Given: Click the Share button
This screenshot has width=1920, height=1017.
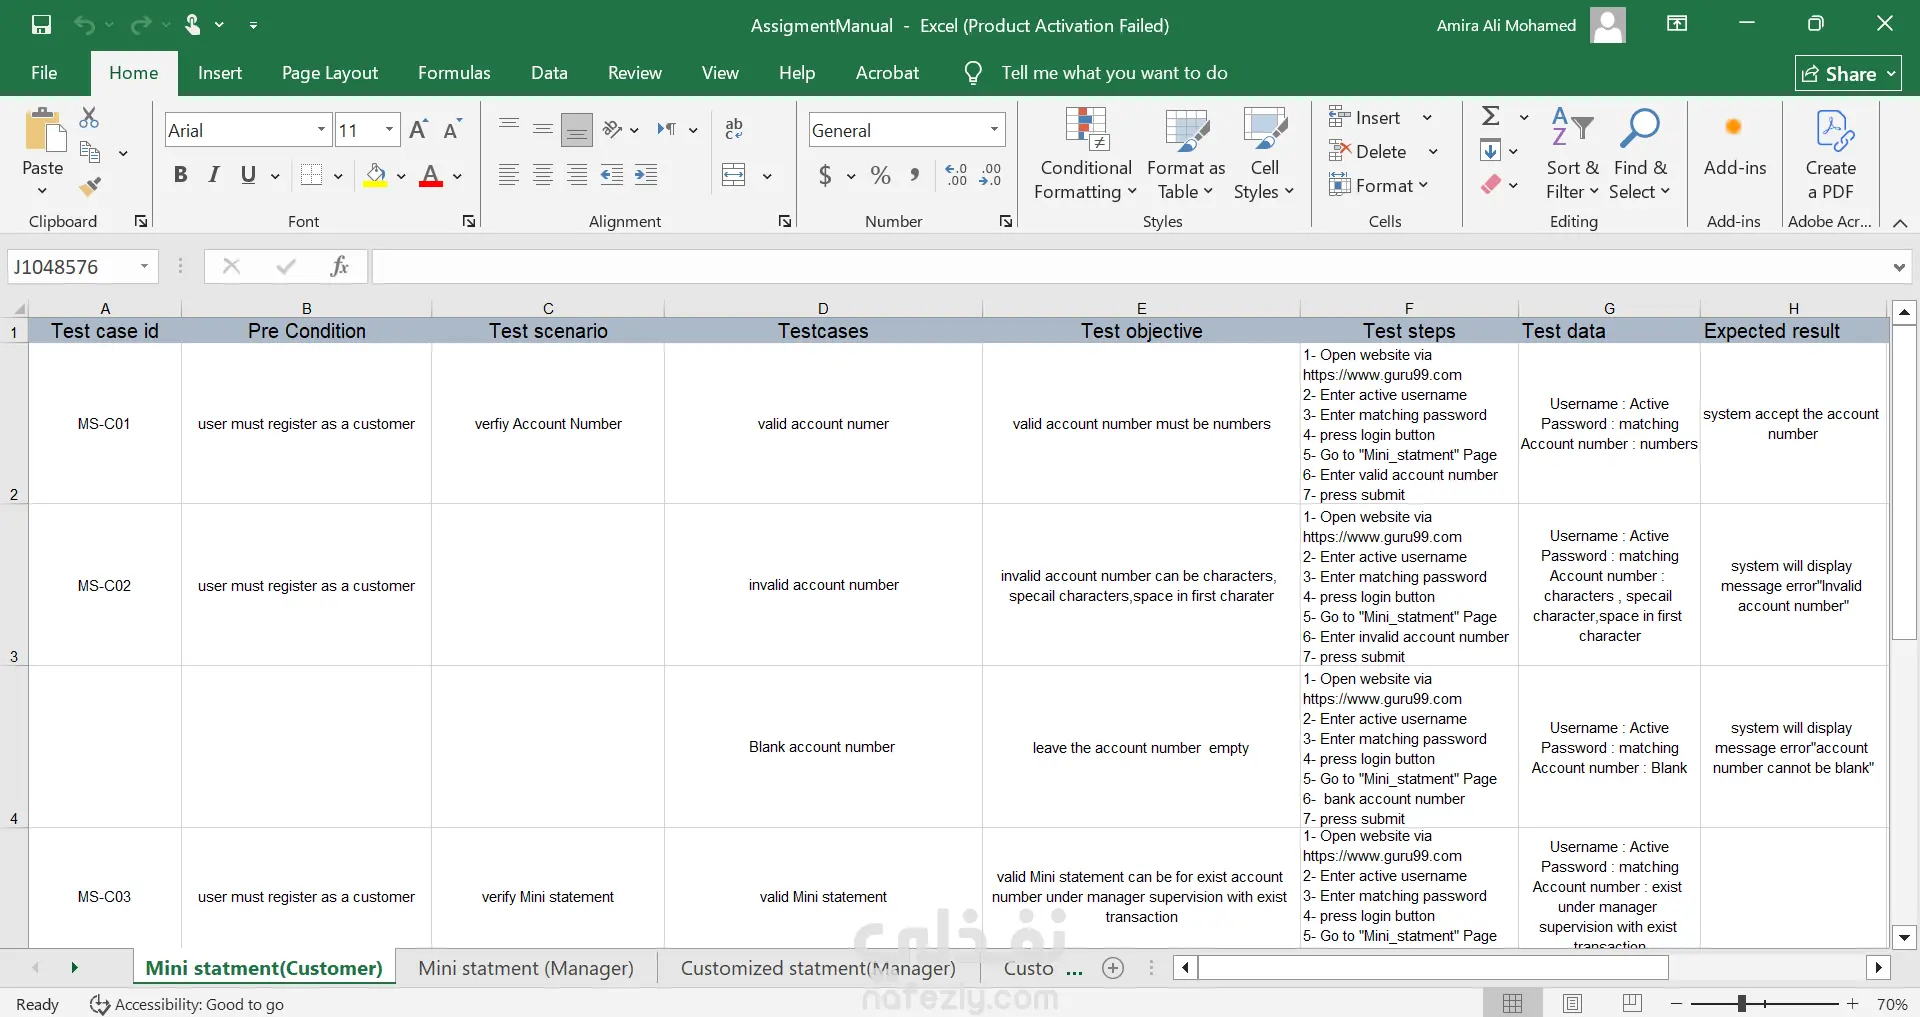Looking at the screenshot, I should 1848,73.
